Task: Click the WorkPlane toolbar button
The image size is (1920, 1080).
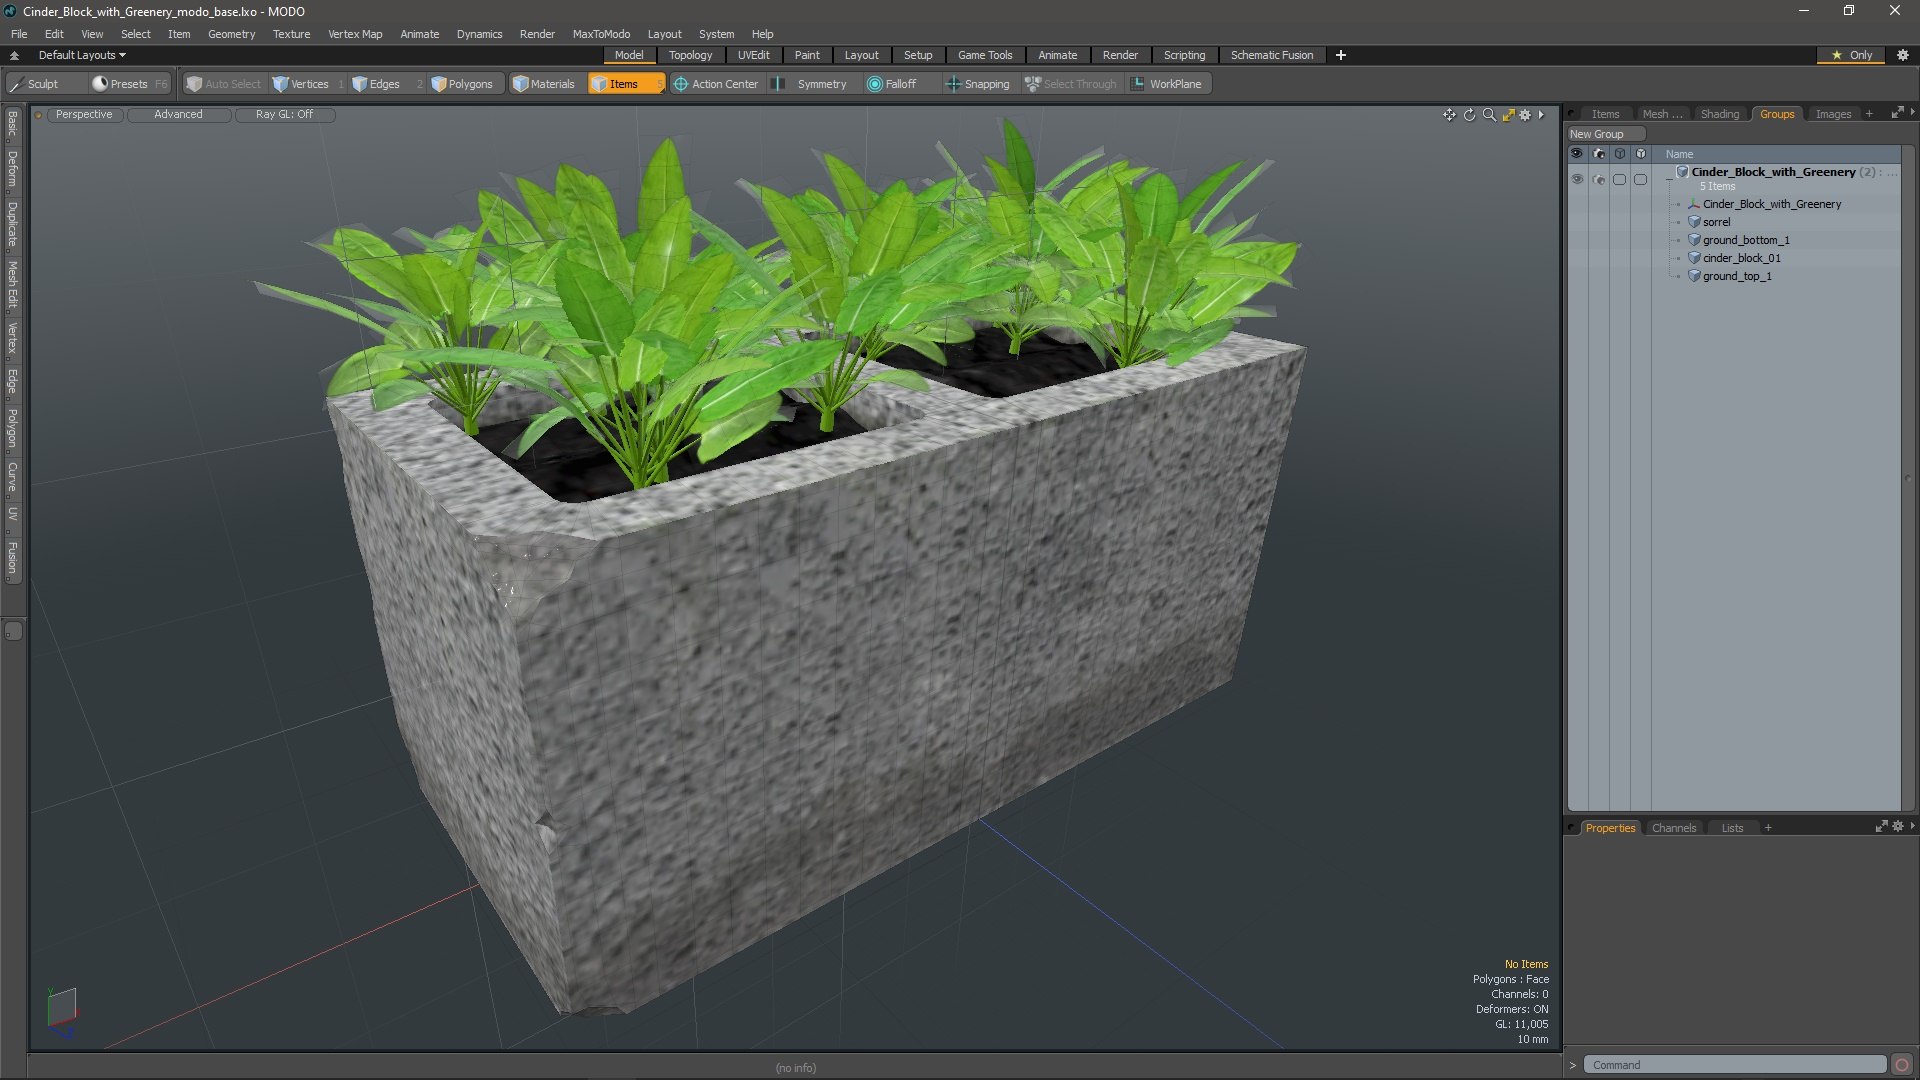Action: click(x=1166, y=84)
